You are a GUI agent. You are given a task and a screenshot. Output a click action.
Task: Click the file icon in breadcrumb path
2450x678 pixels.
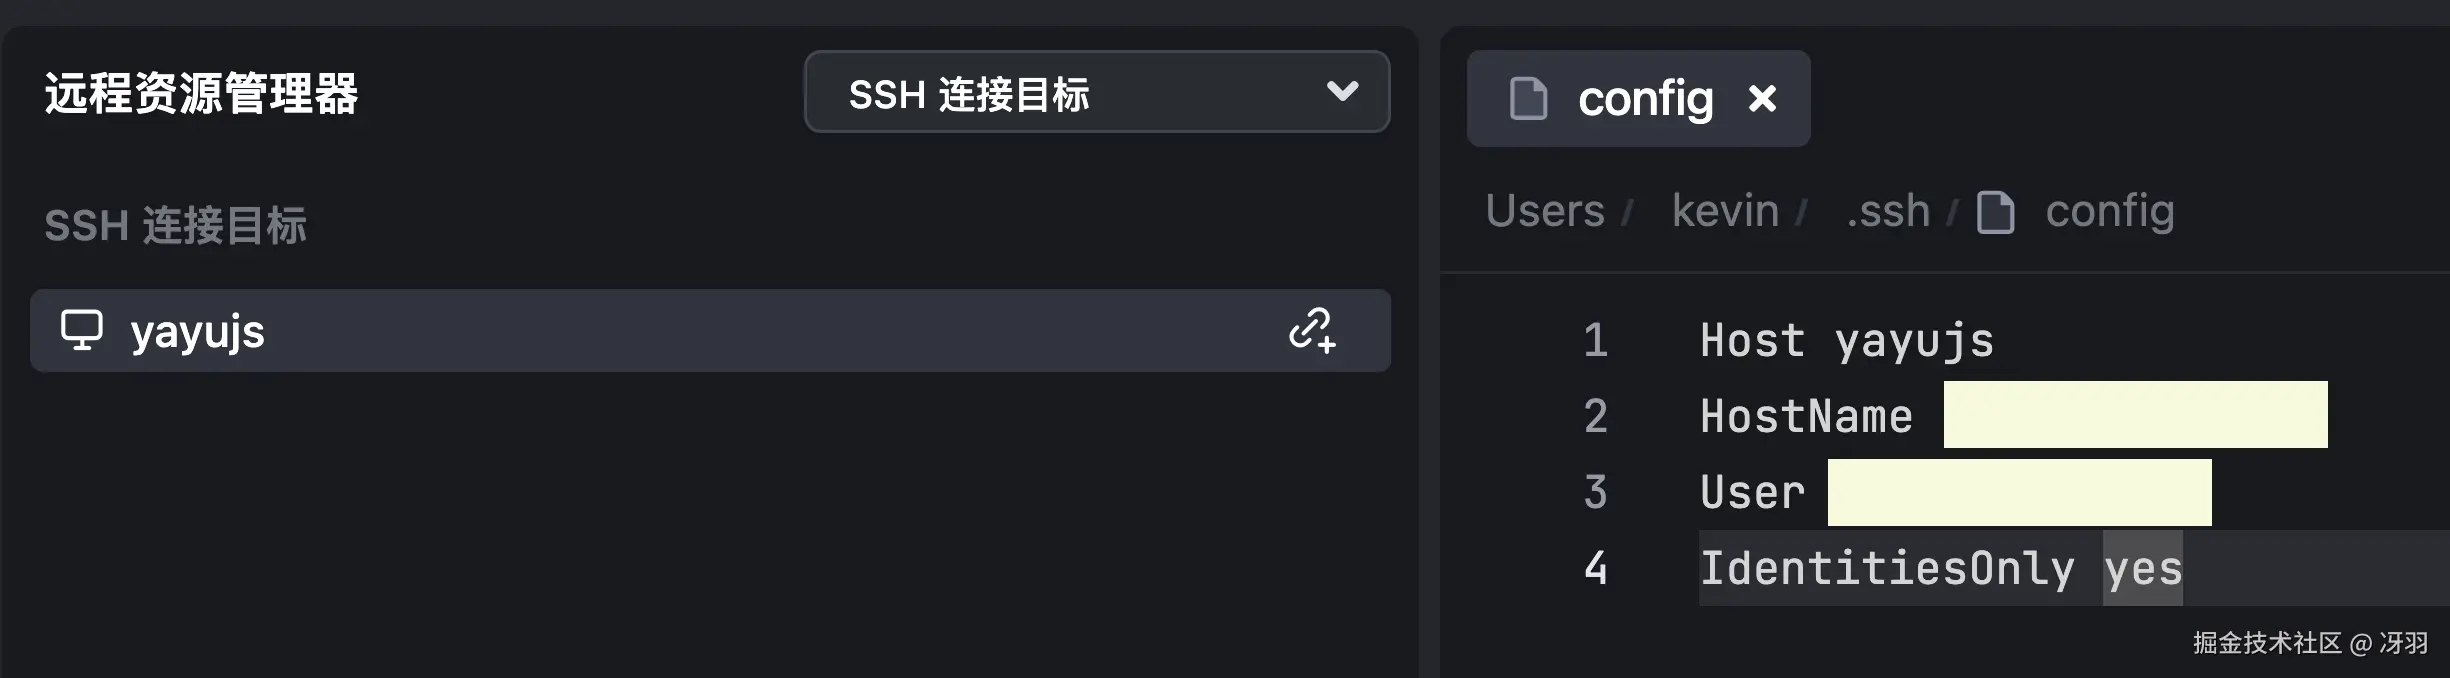pyautogui.click(x=1995, y=212)
